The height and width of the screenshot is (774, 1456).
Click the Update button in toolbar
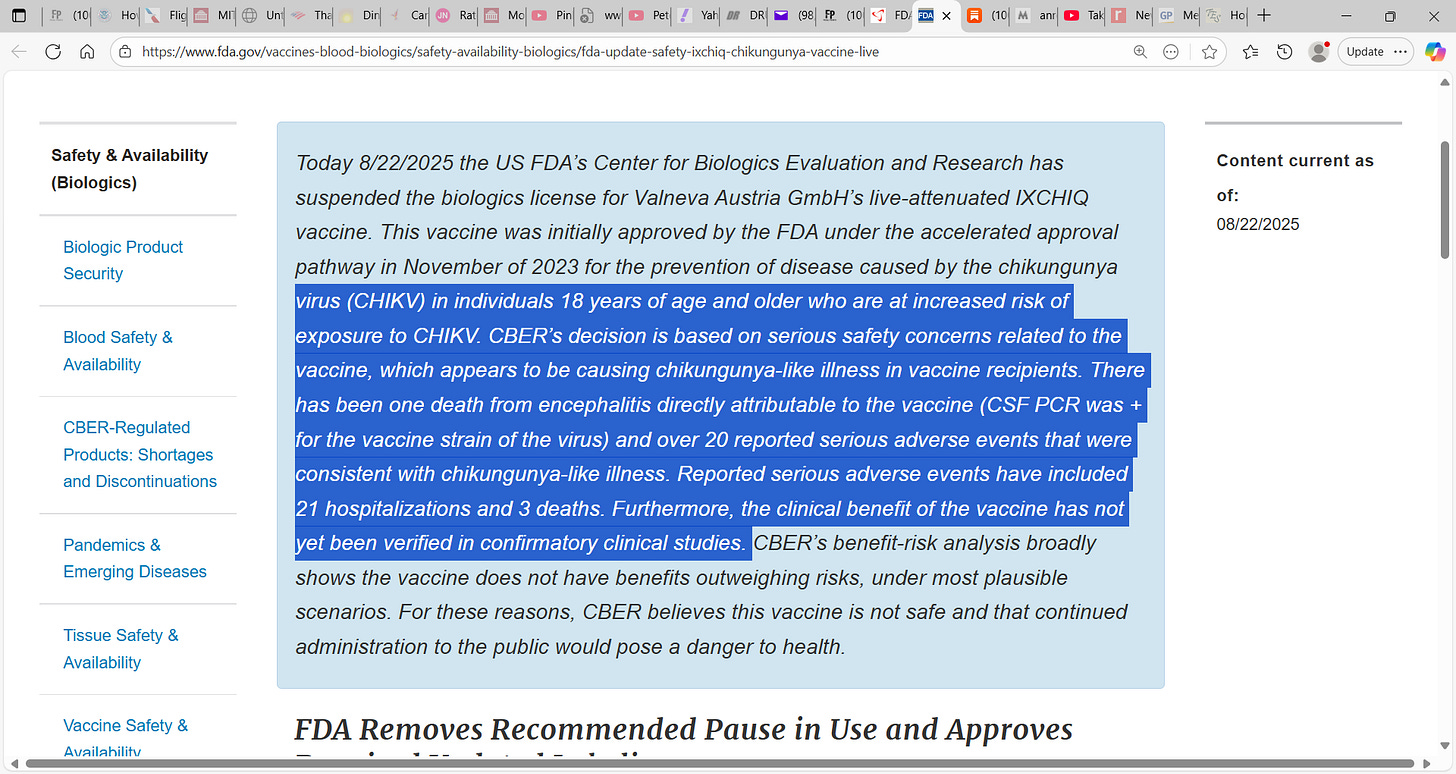pyautogui.click(x=1375, y=51)
